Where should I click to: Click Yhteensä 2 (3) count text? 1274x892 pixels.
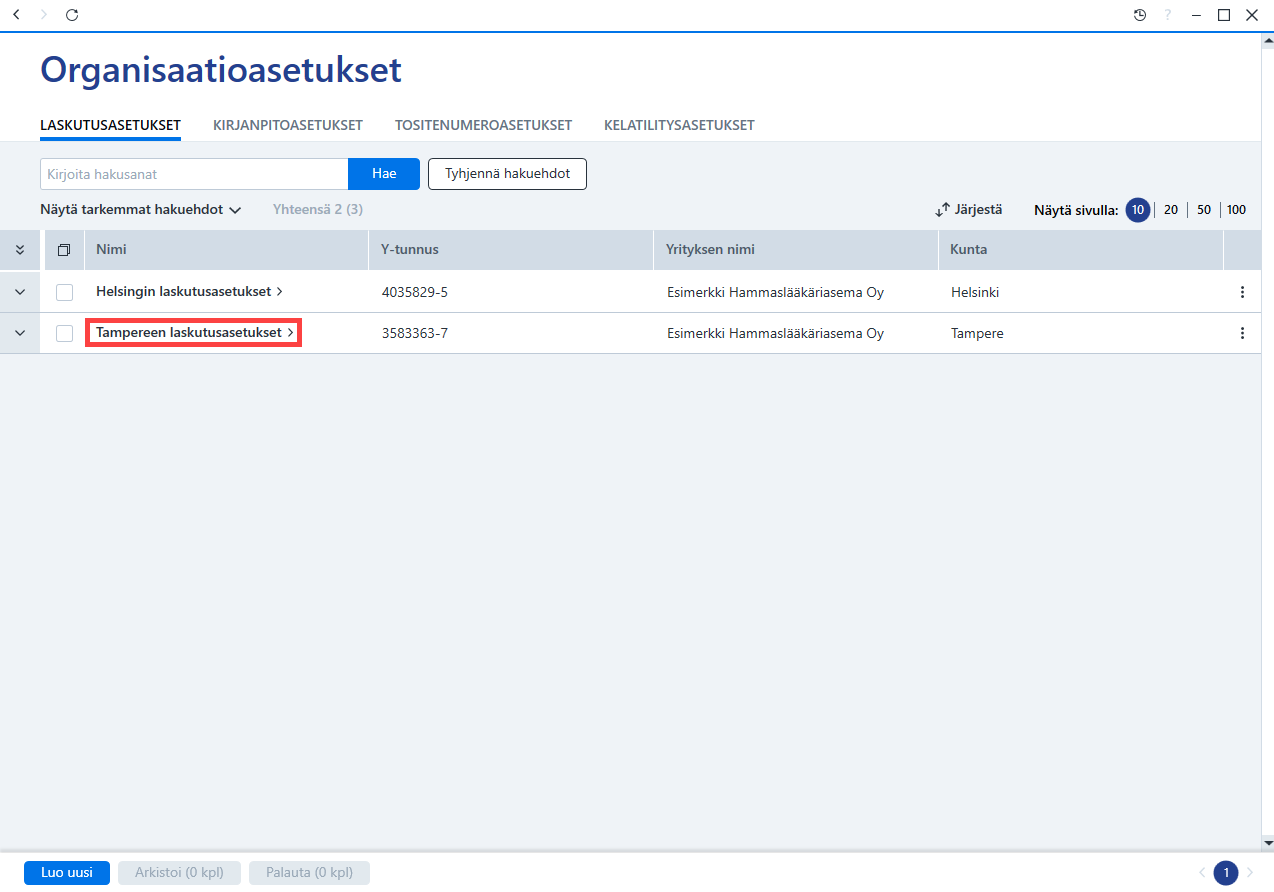(x=318, y=210)
